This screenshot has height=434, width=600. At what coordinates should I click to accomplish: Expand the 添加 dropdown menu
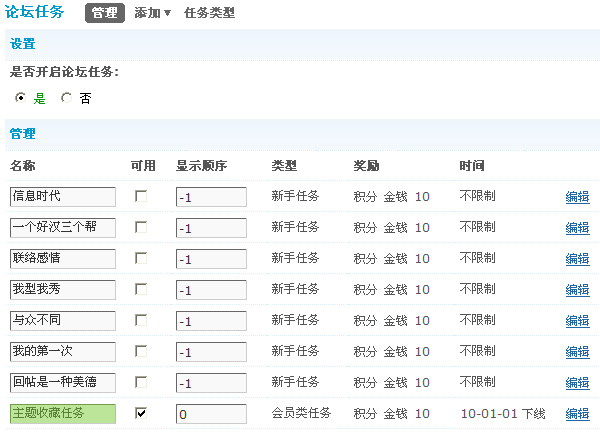point(152,13)
